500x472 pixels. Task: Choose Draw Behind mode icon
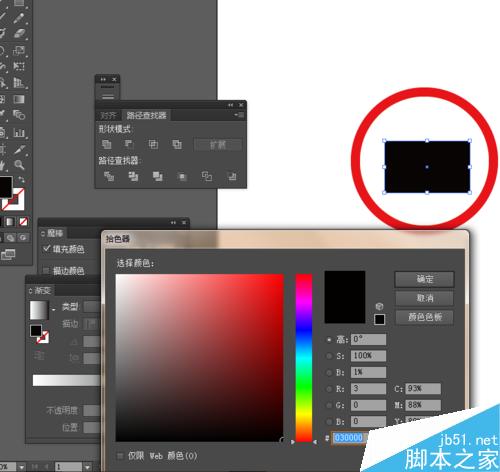pos(10,237)
